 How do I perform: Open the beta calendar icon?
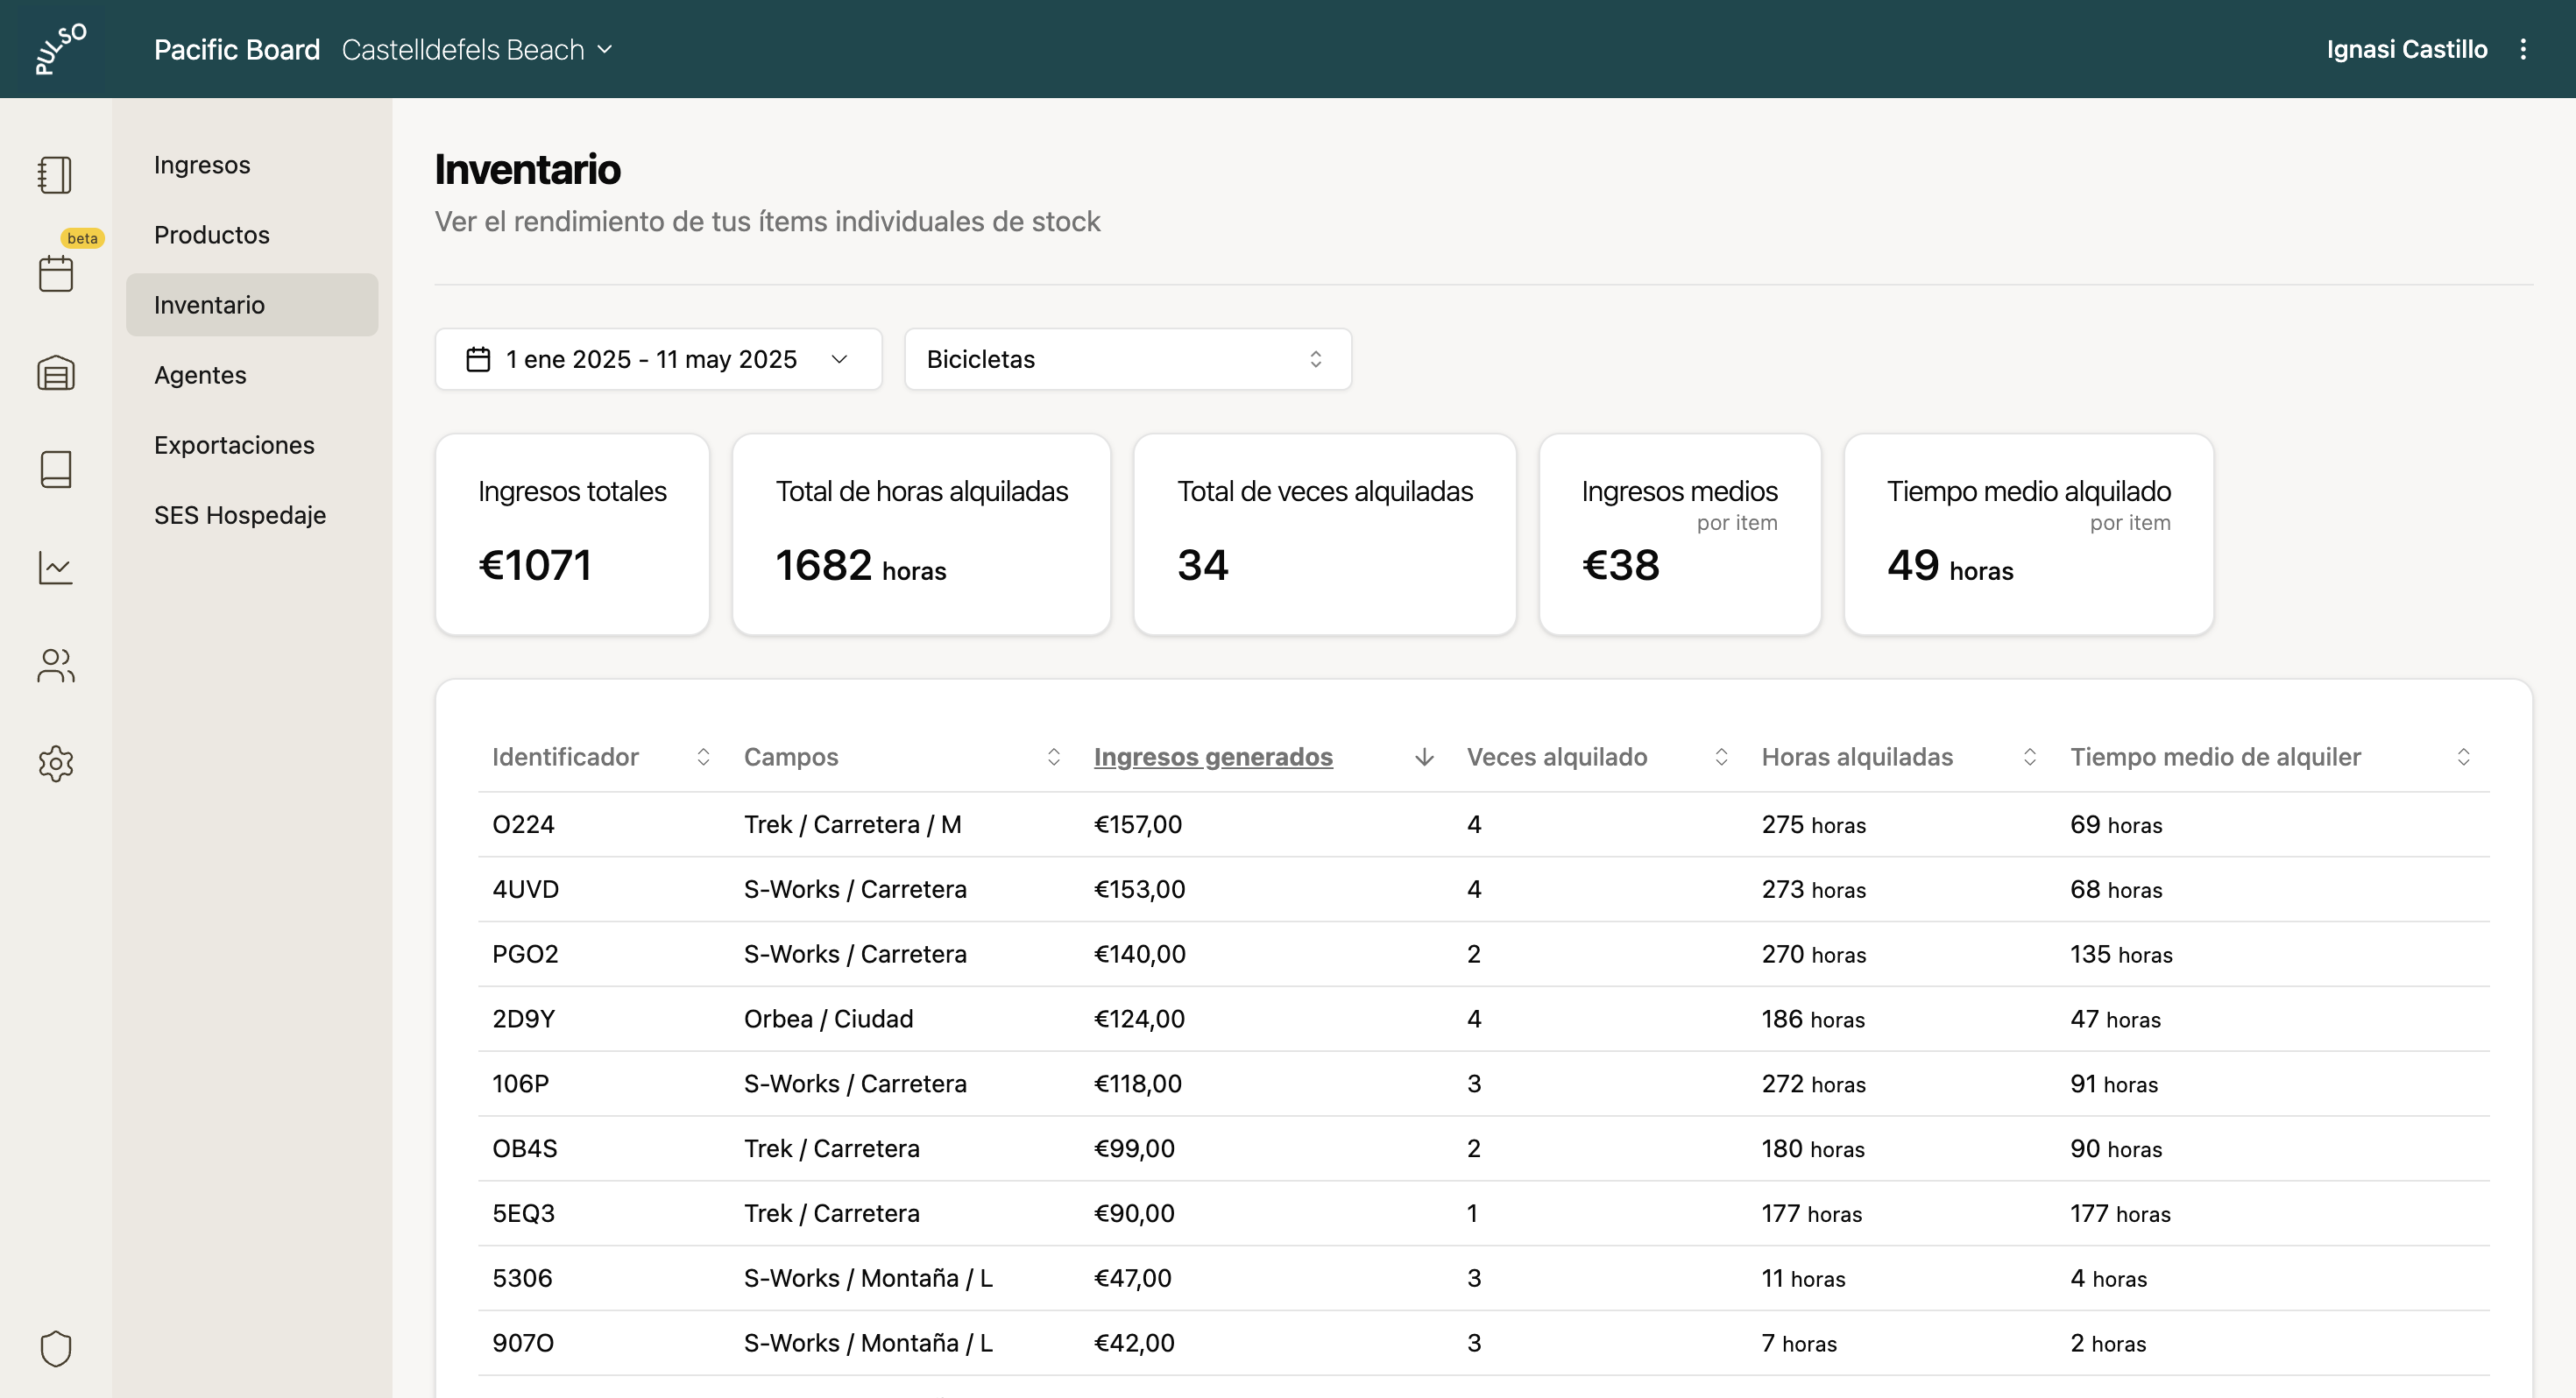[56, 273]
